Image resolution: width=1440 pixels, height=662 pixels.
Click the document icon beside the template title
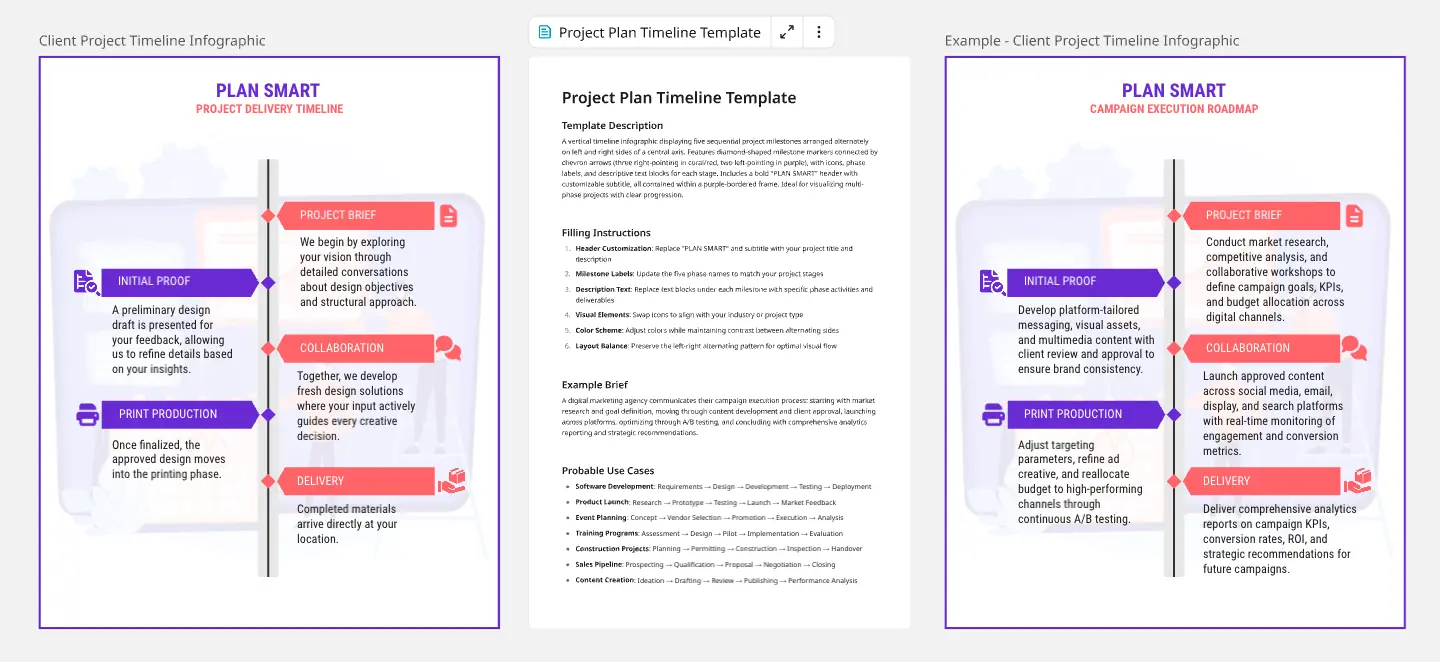pos(545,32)
